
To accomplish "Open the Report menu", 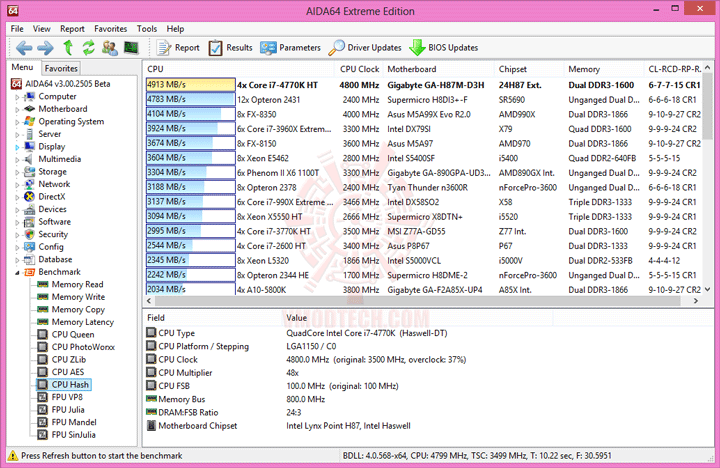I will pos(72,28).
